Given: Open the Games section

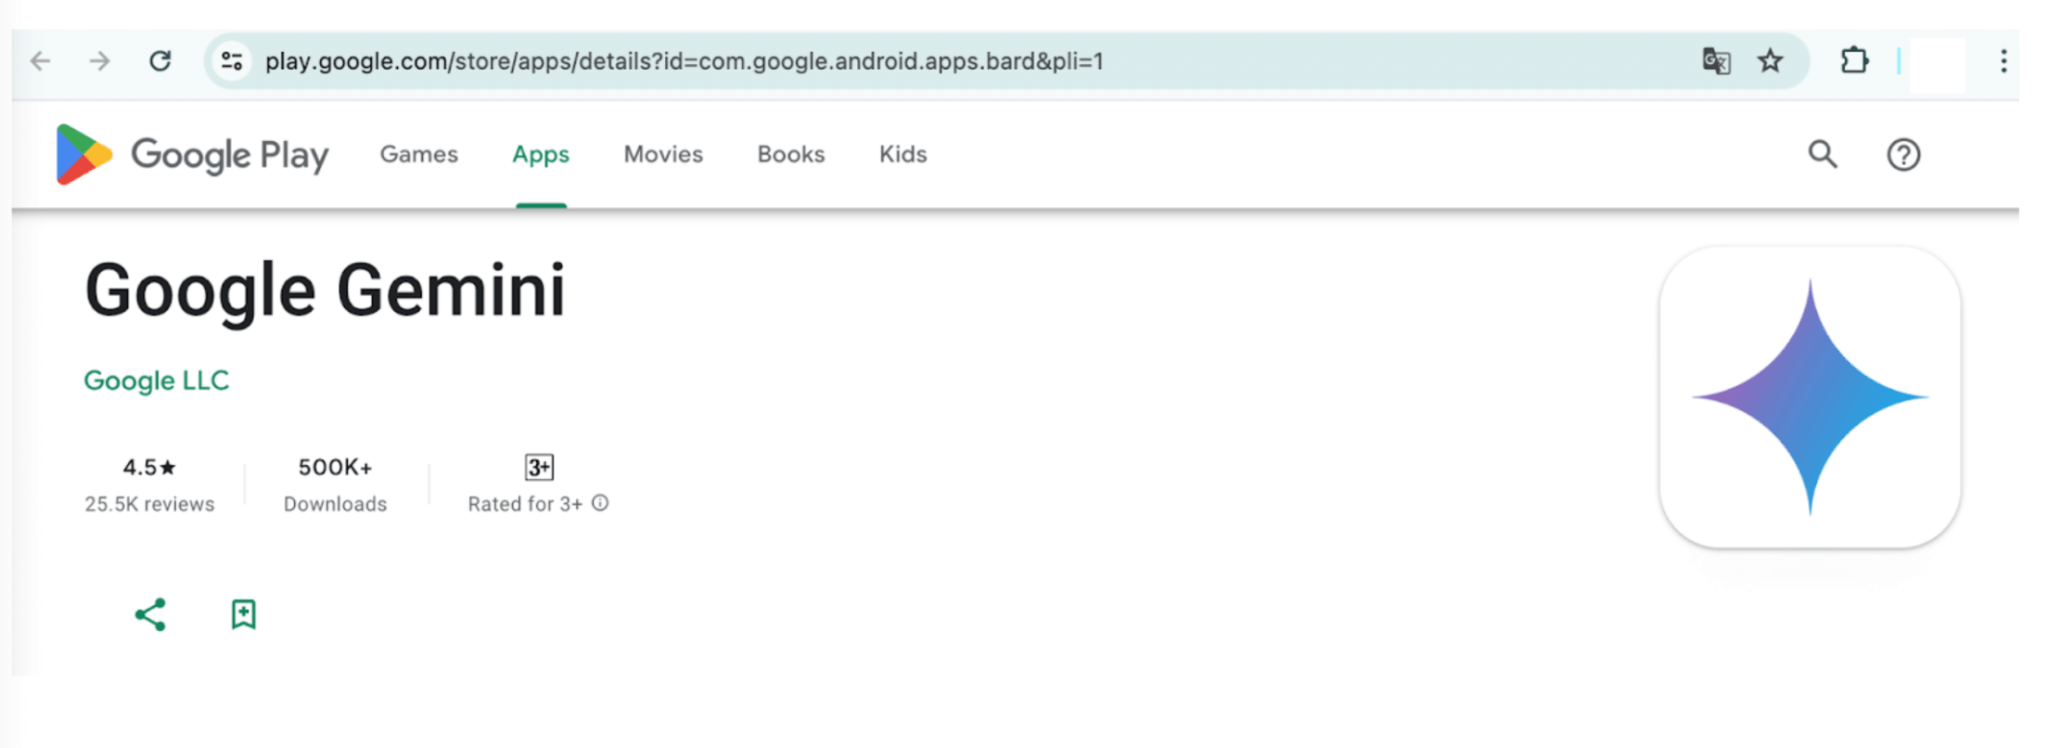Looking at the screenshot, I should [x=419, y=155].
